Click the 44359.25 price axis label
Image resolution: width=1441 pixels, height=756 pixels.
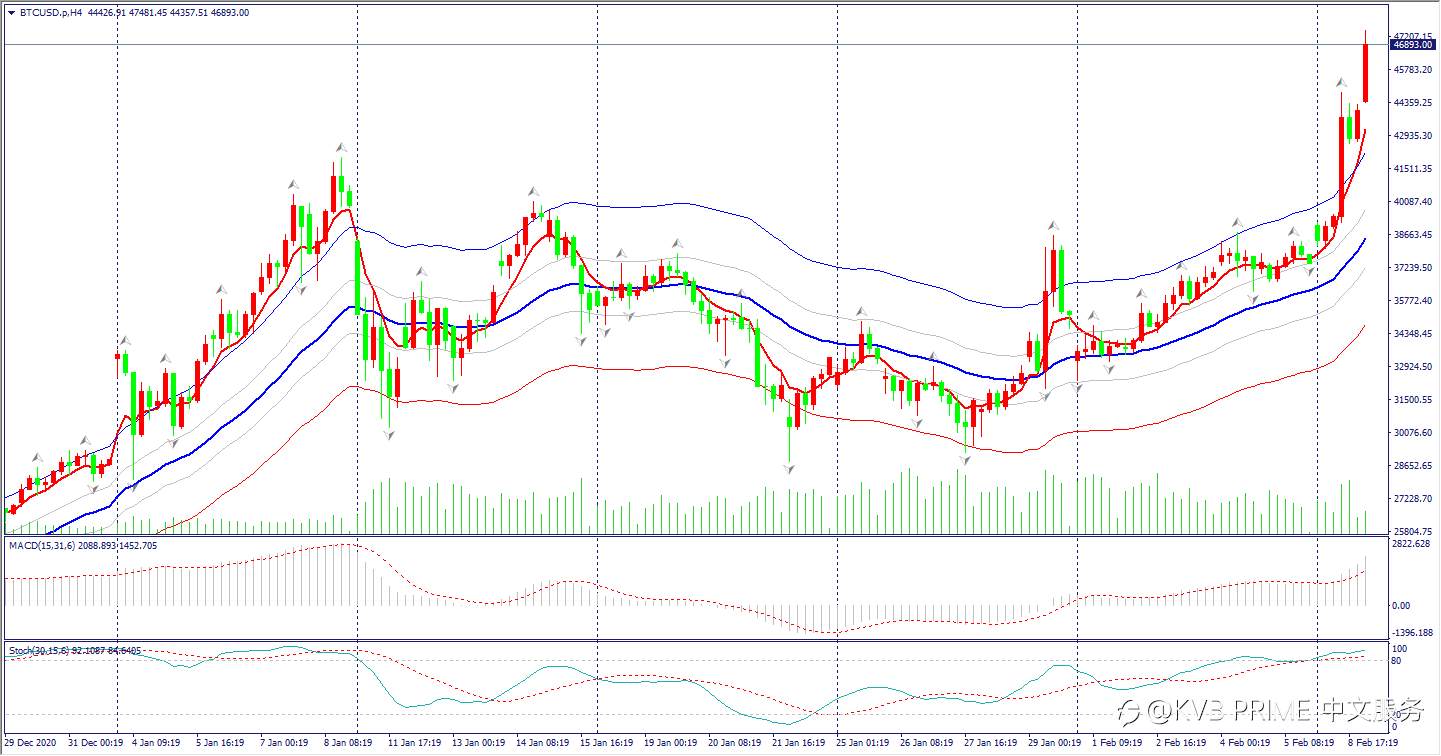point(1414,102)
